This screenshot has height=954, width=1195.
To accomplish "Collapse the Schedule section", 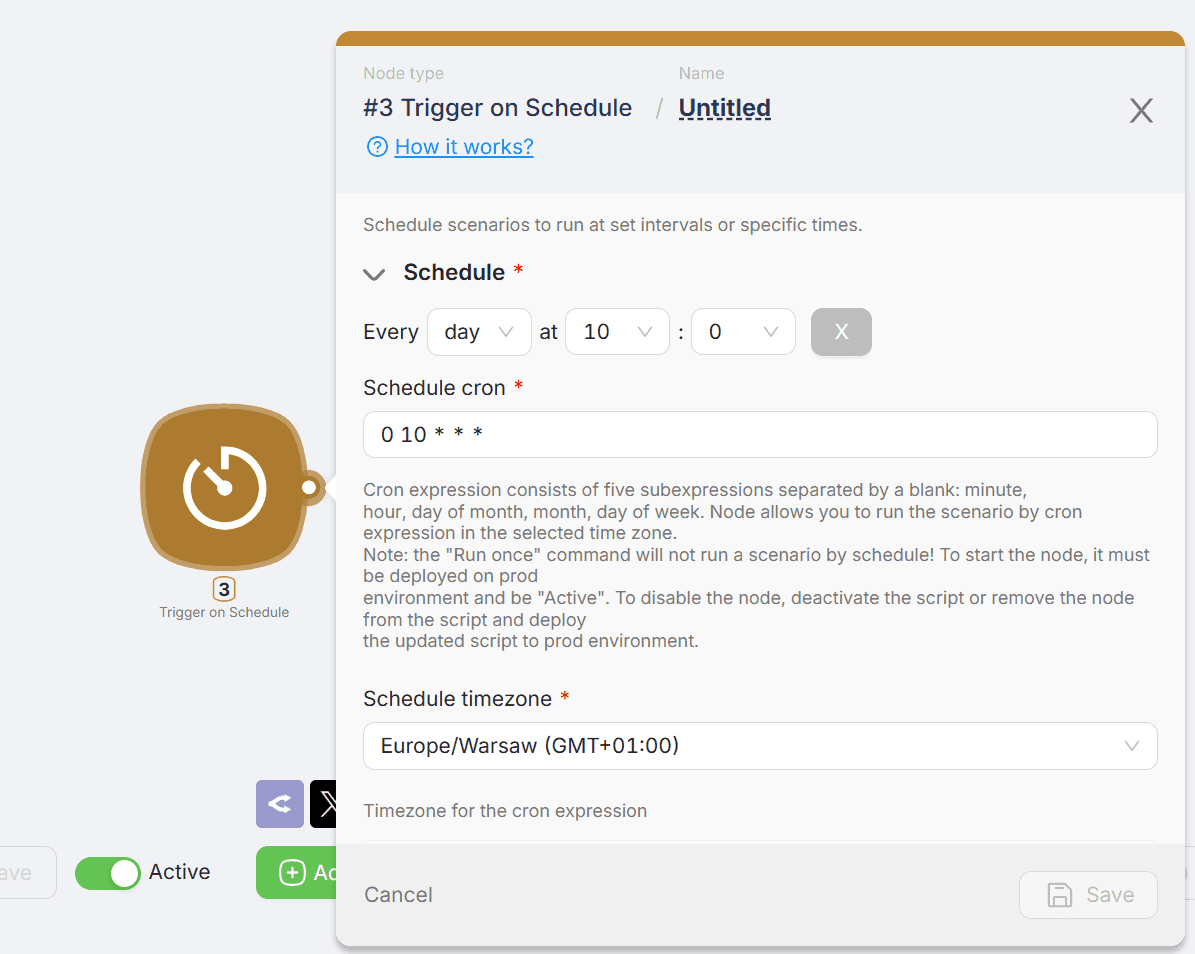I will [x=374, y=273].
